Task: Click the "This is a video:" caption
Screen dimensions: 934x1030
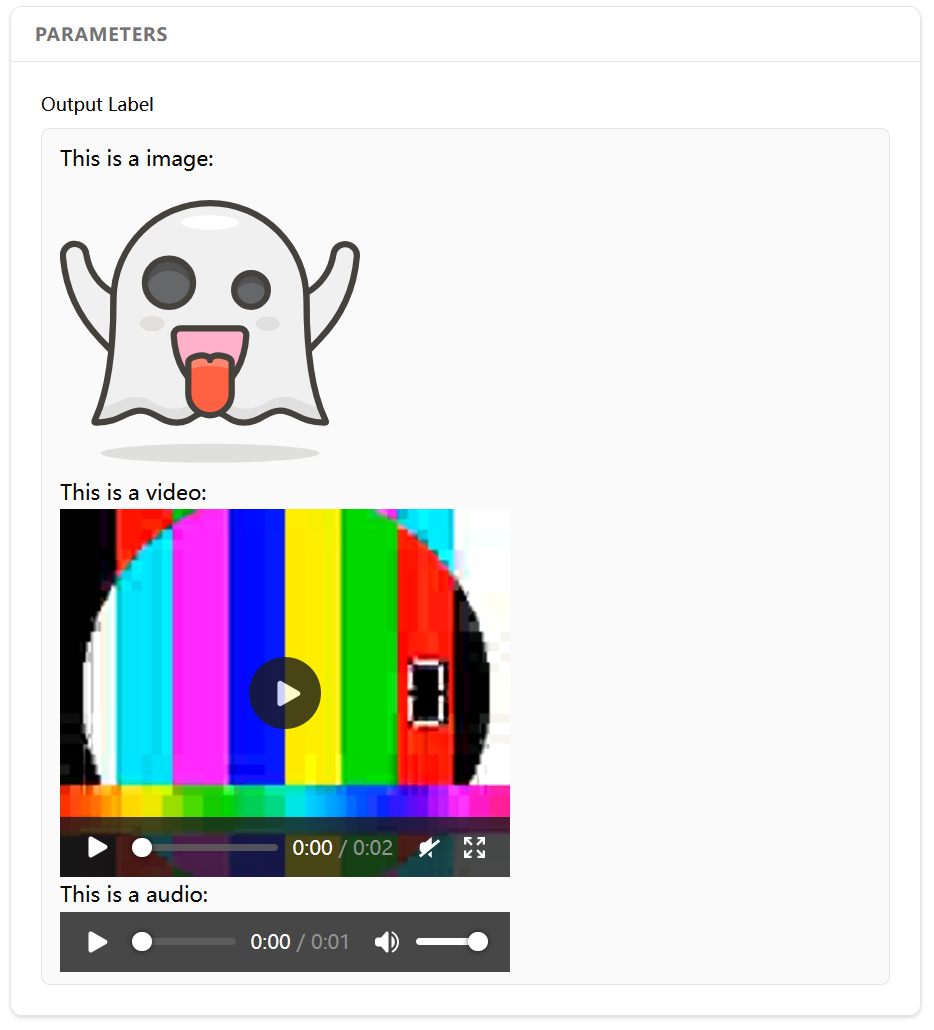Action: point(134,492)
